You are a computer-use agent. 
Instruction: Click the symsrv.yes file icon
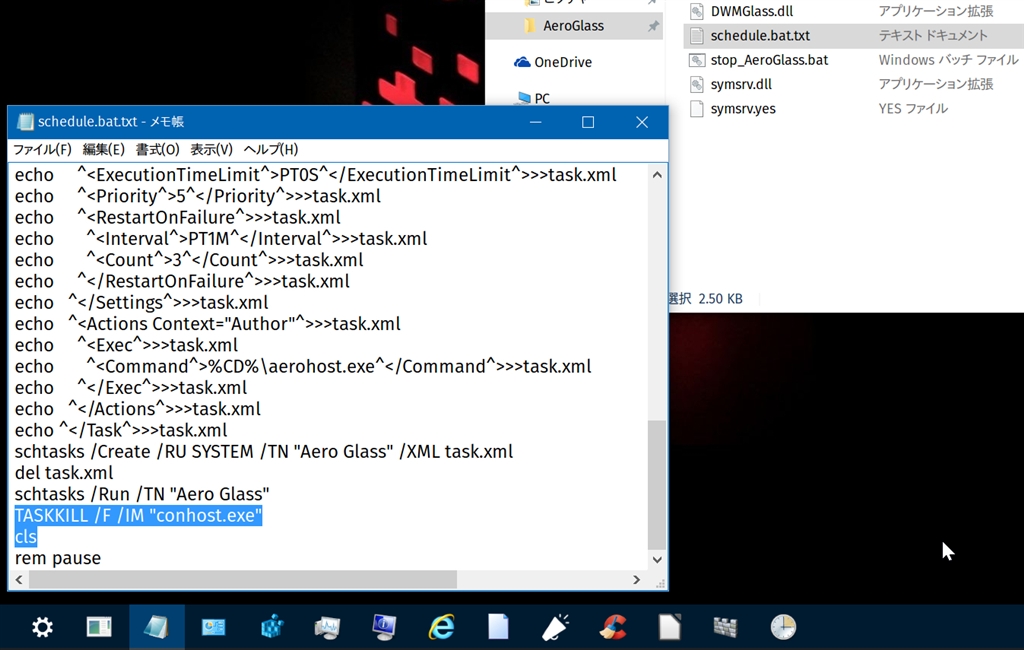coord(697,108)
